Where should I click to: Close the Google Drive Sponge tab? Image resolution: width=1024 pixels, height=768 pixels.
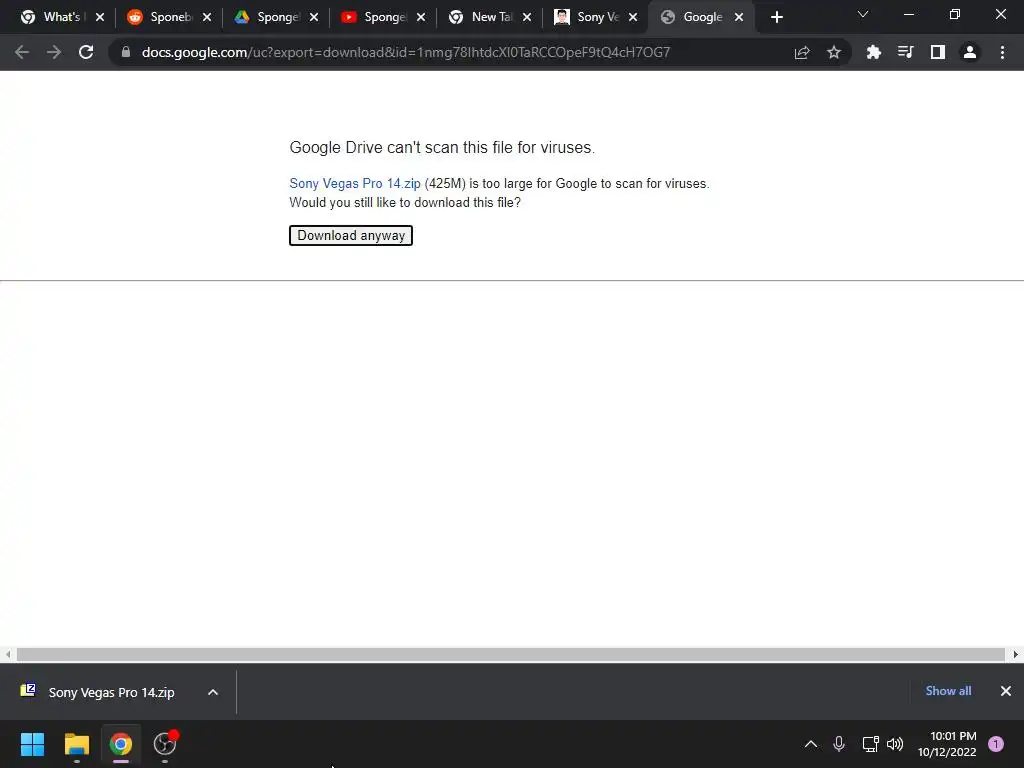pos(314,17)
